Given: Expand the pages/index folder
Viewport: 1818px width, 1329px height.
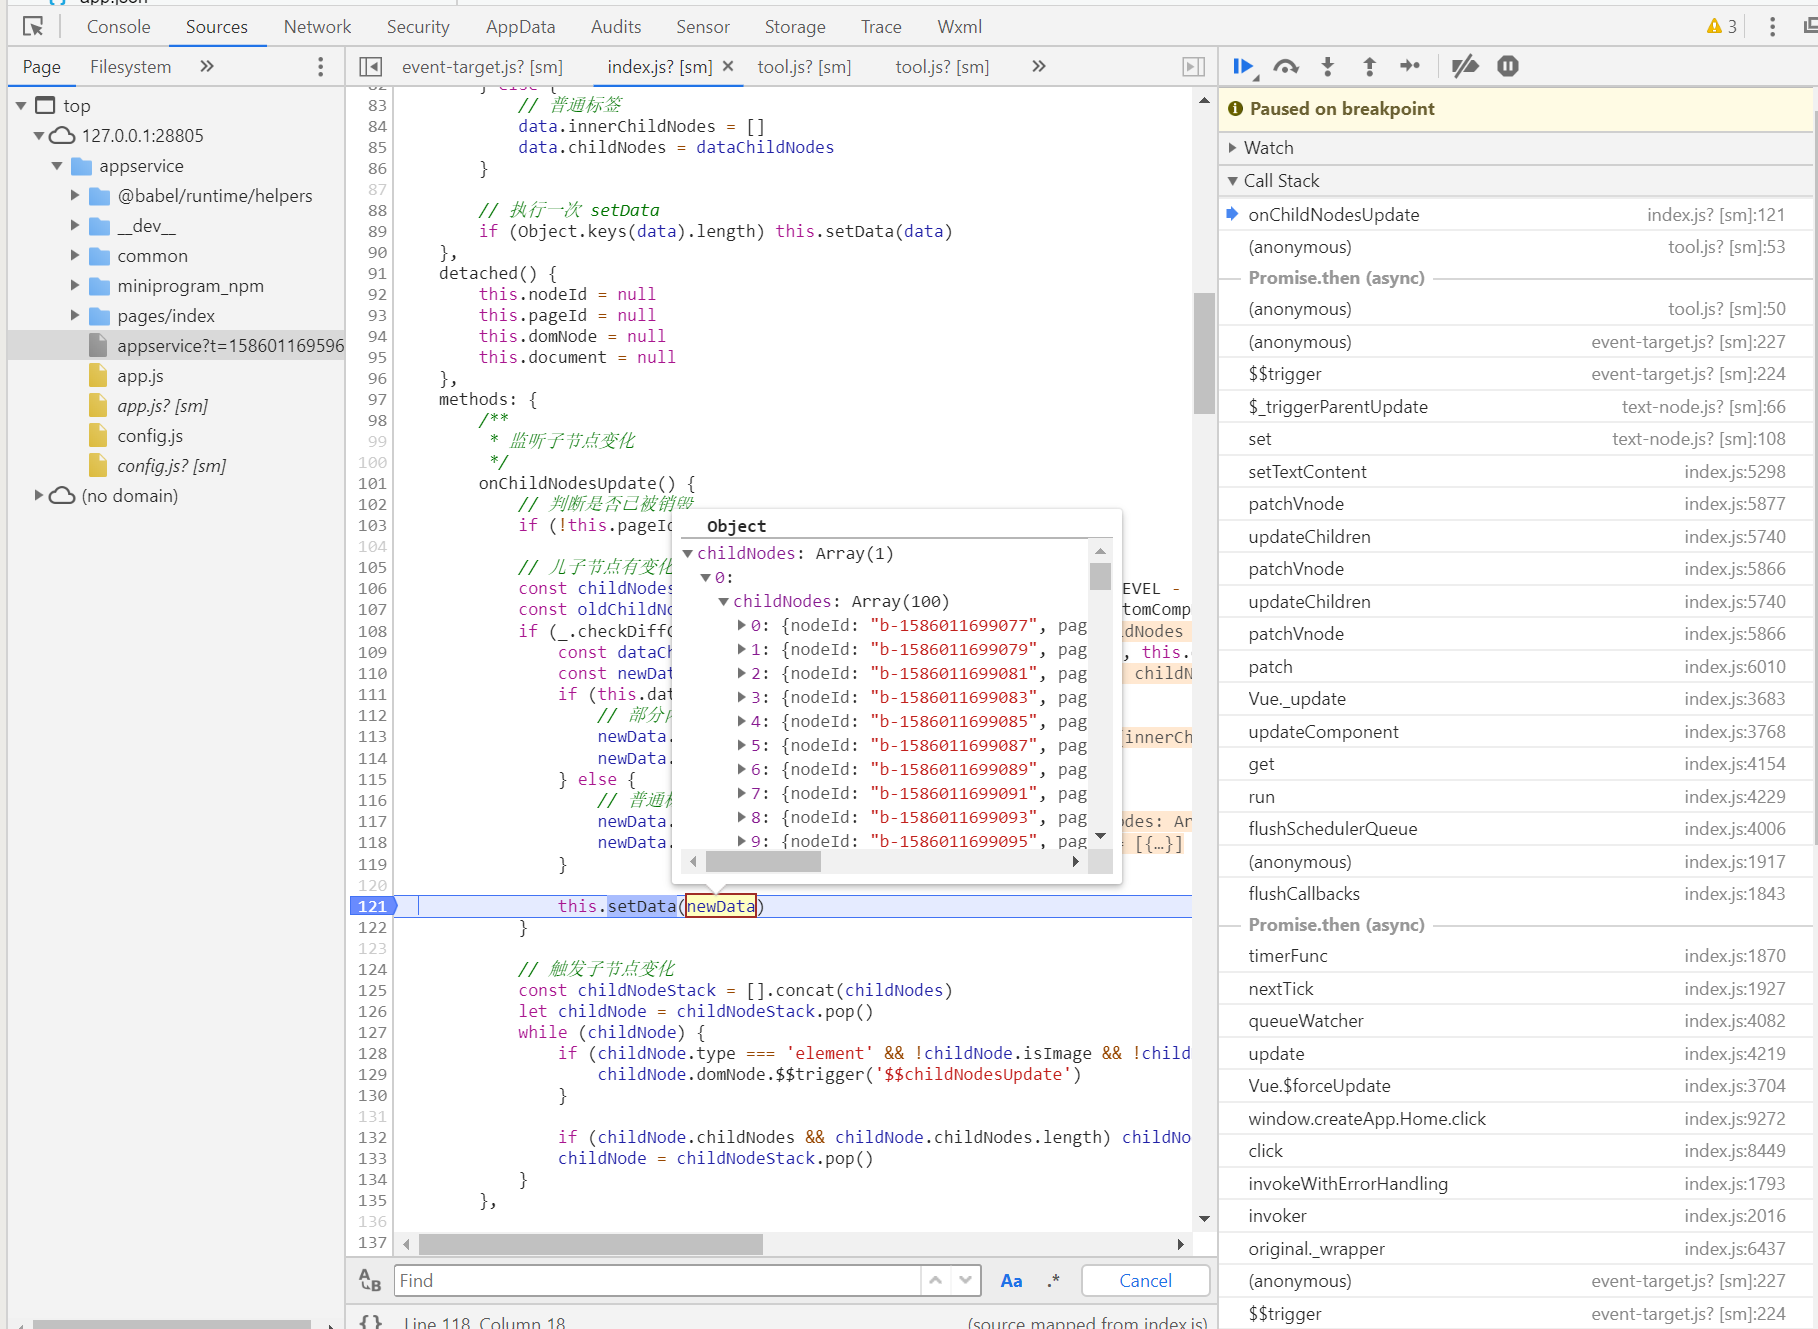Looking at the screenshot, I should (75, 316).
